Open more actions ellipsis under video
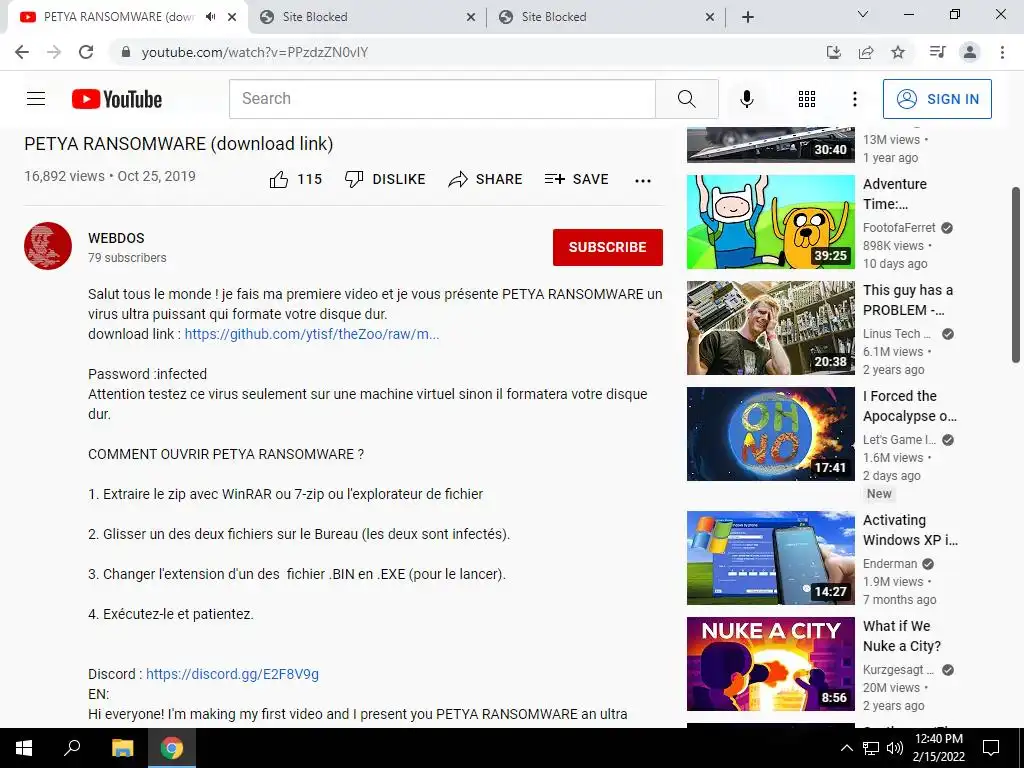1024x768 pixels. coord(643,181)
